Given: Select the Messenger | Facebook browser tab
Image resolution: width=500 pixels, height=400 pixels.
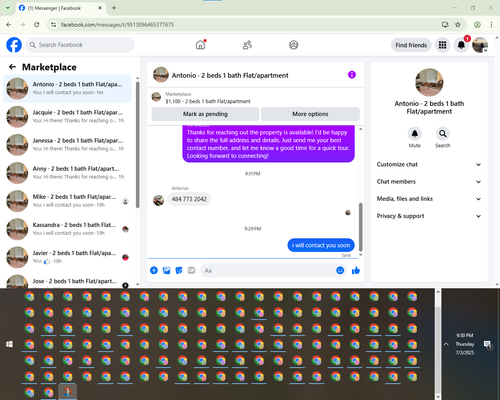Looking at the screenshot, I should coord(60,8).
